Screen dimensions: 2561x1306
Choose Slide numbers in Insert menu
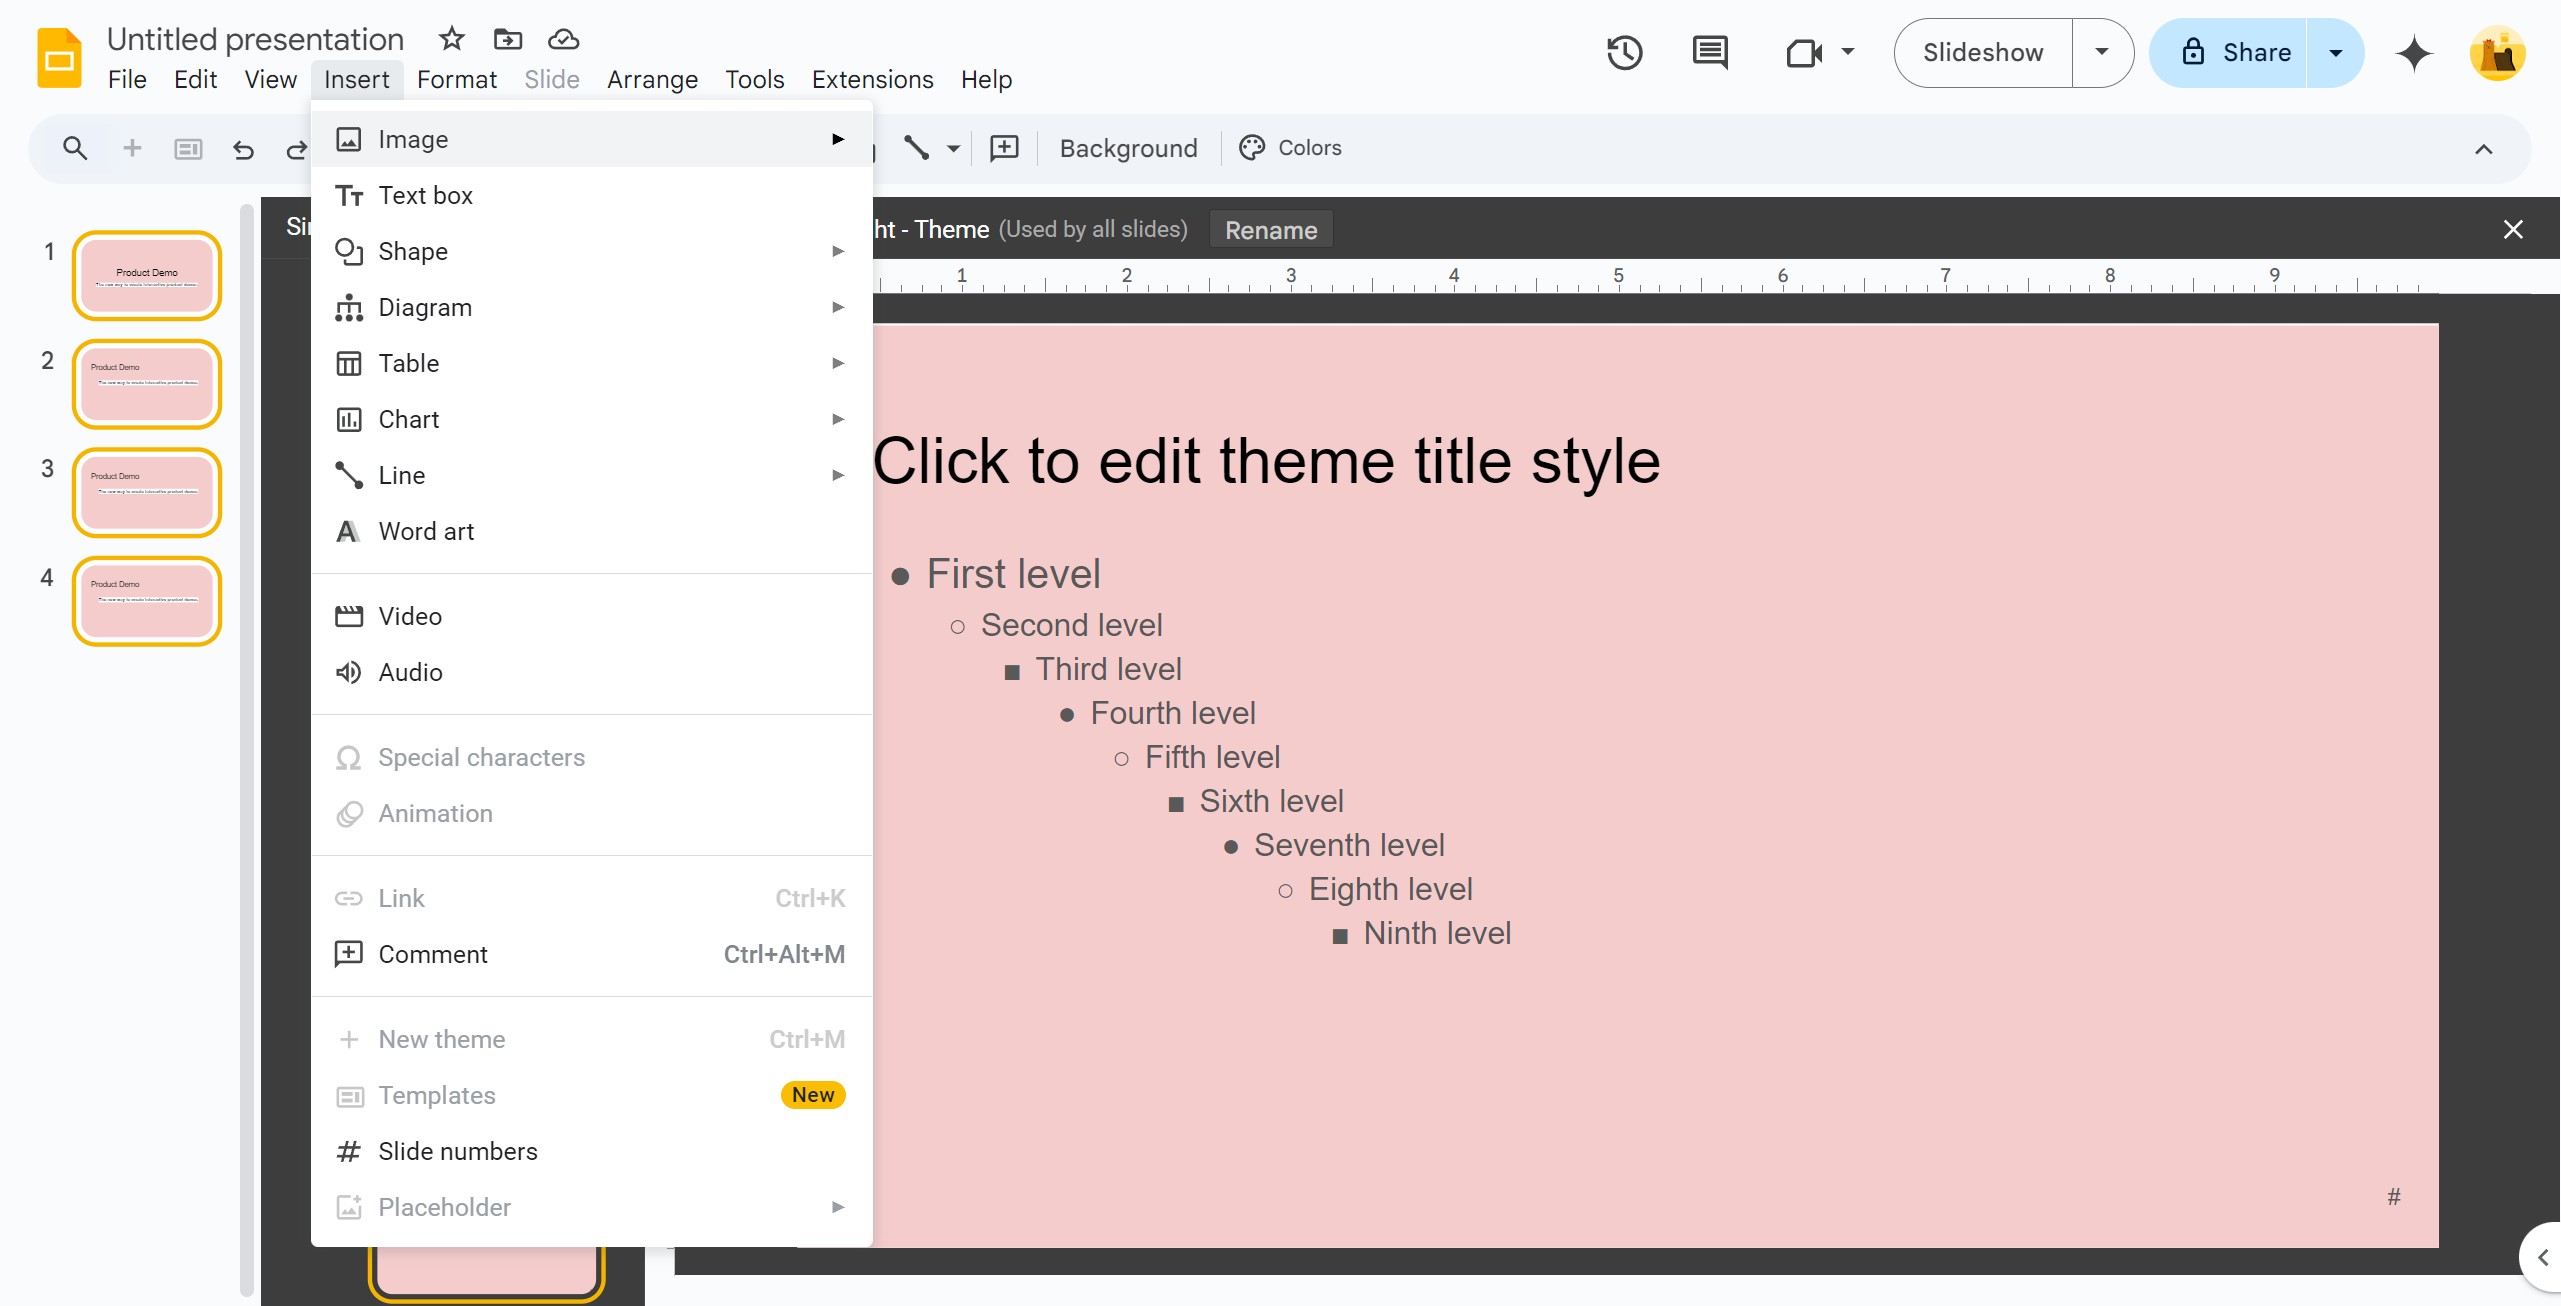coord(457,1151)
